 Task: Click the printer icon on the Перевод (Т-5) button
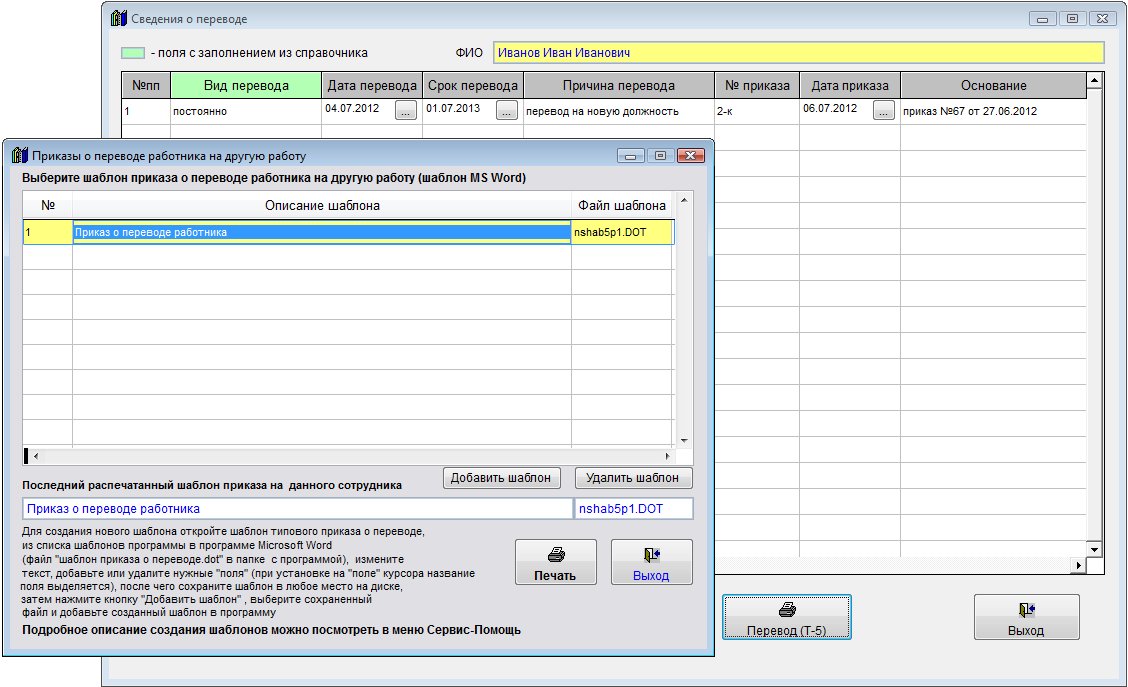(x=787, y=609)
